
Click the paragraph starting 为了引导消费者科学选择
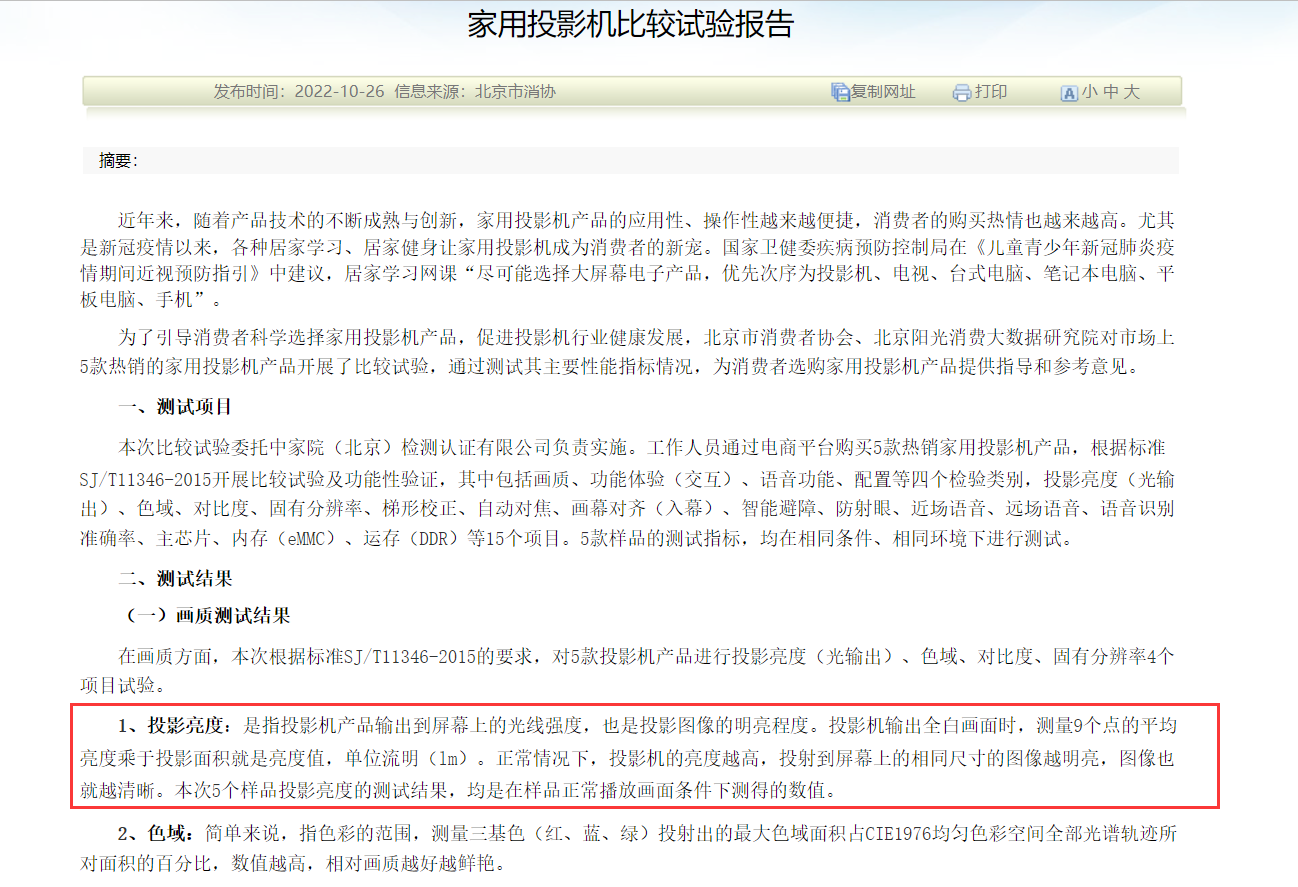pyautogui.click(x=628, y=352)
